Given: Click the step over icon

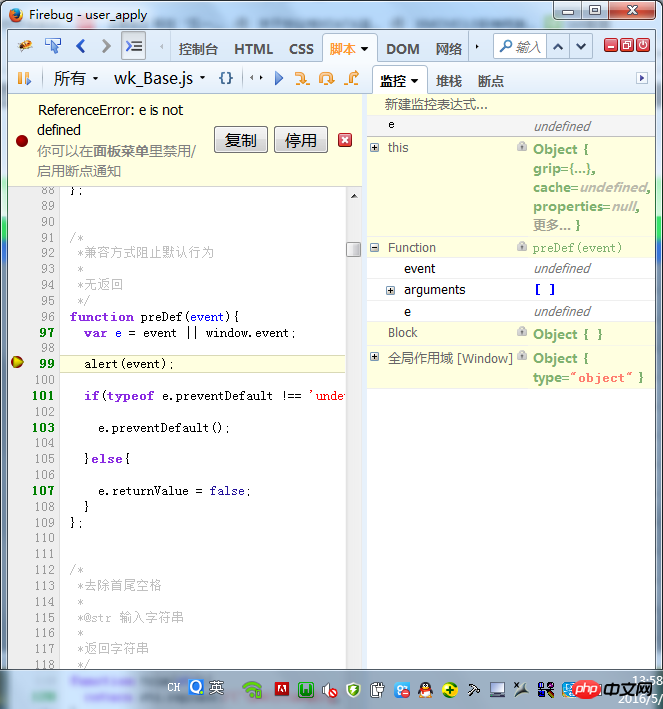Looking at the screenshot, I should 326,78.
